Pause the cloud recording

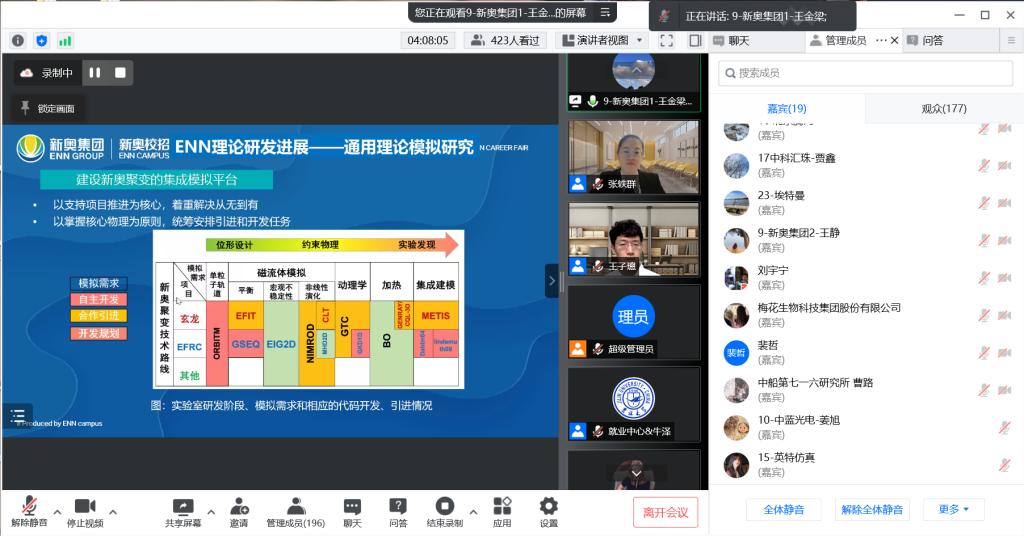pyautogui.click(x=95, y=73)
